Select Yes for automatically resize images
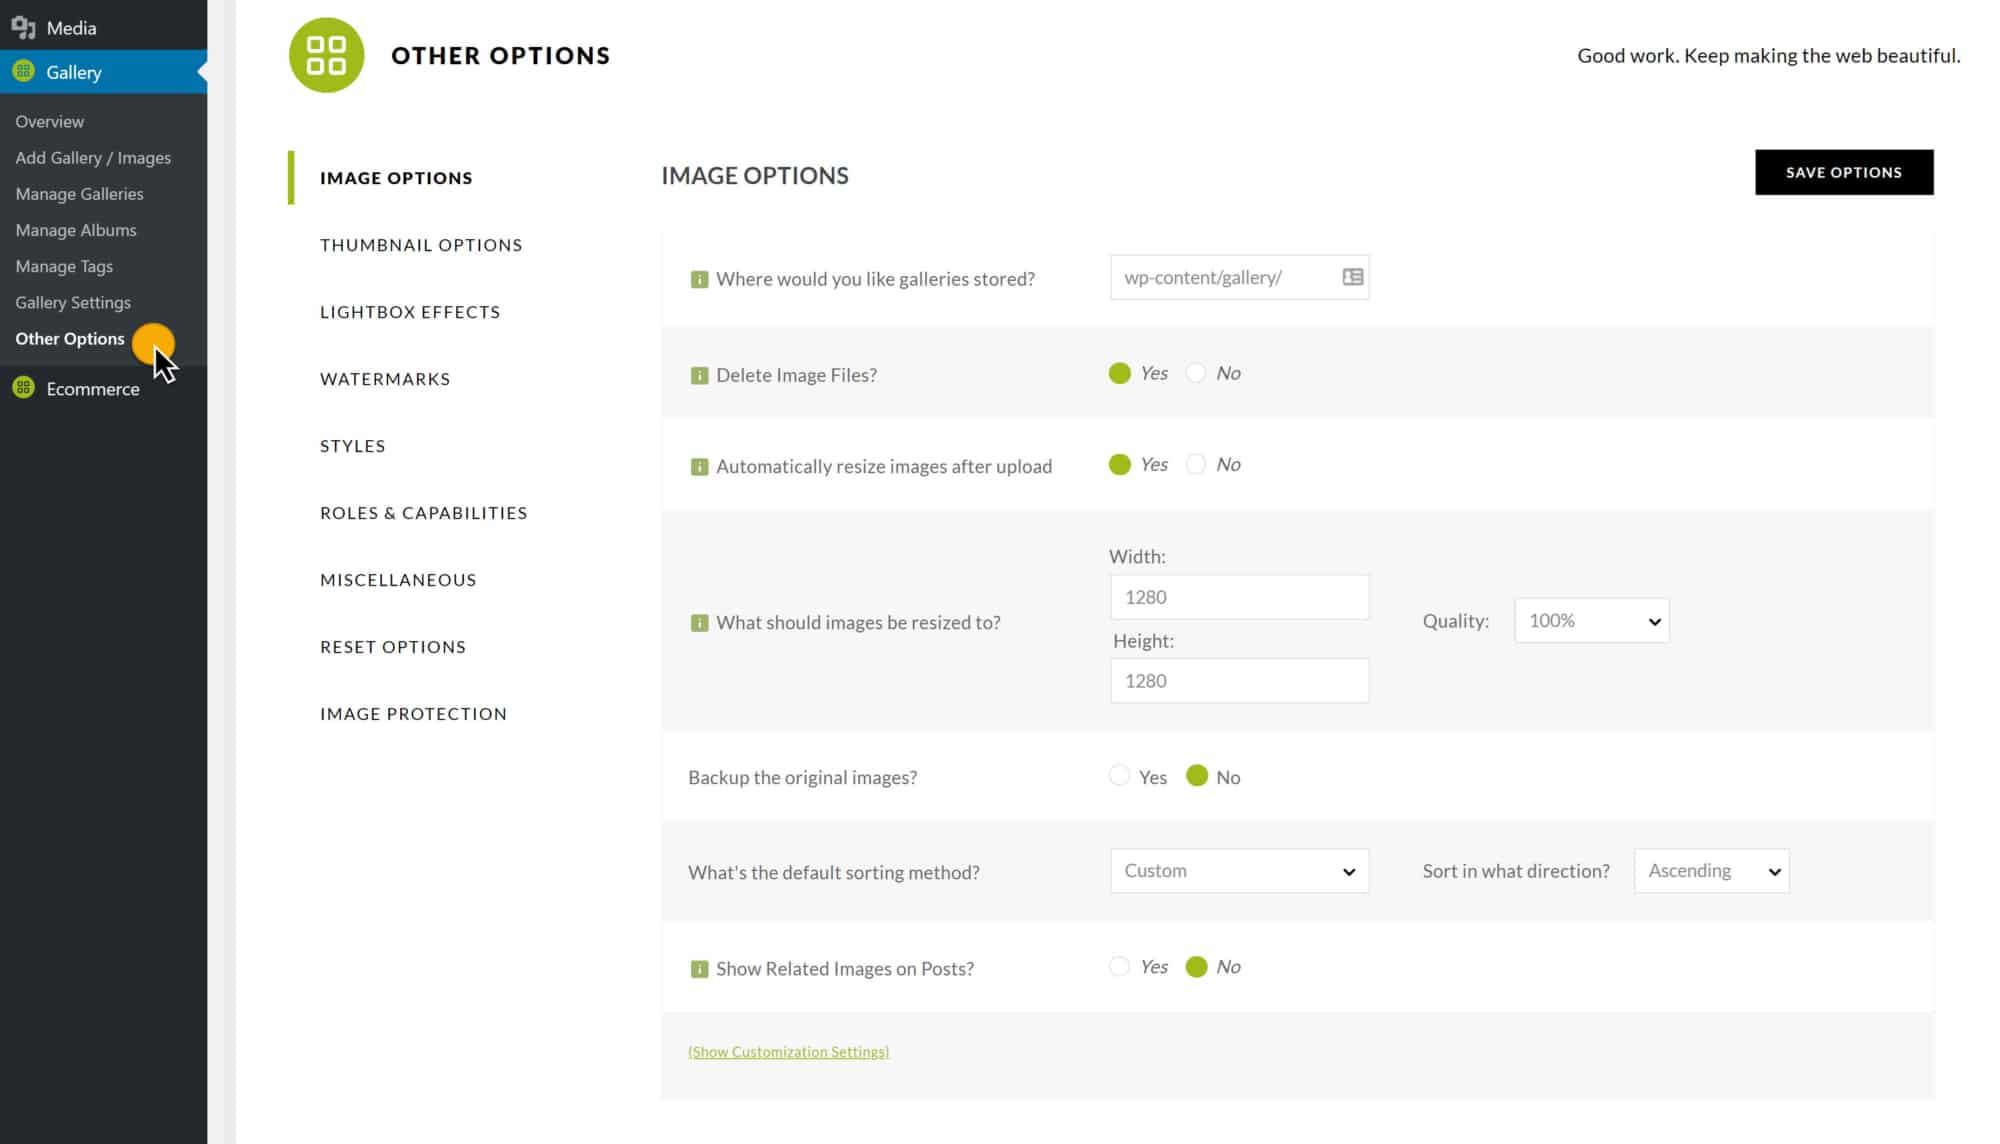 pyautogui.click(x=1120, y=464)
